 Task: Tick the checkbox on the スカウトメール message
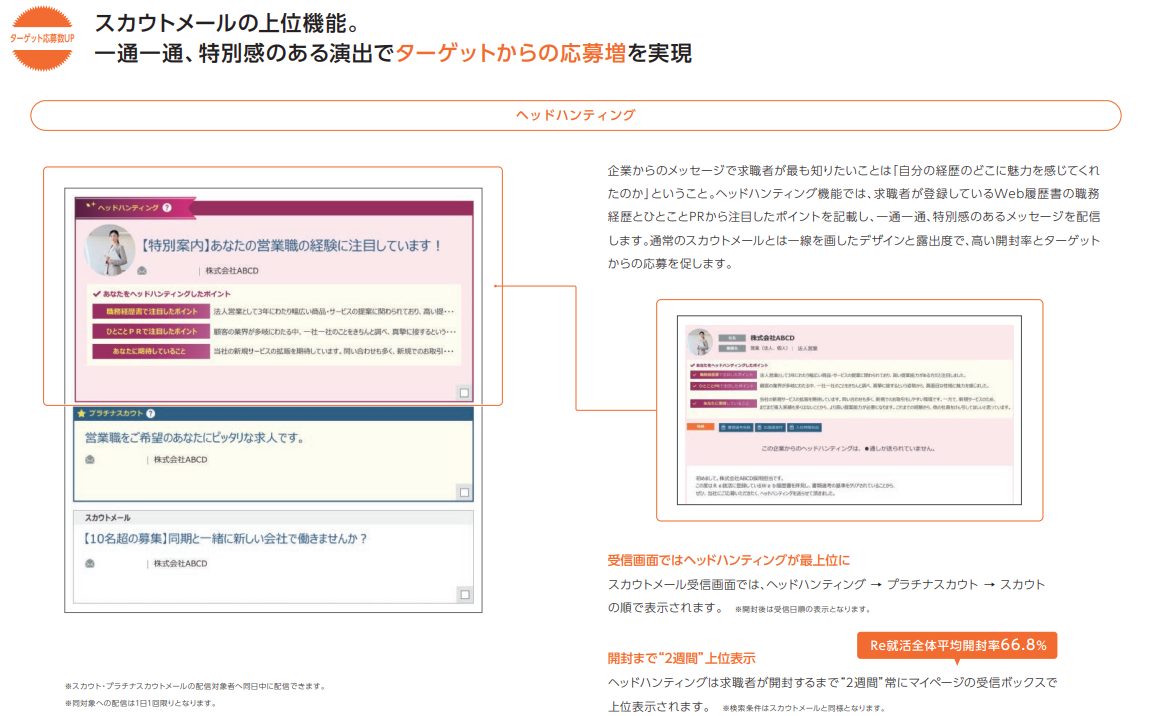(464, 594)
